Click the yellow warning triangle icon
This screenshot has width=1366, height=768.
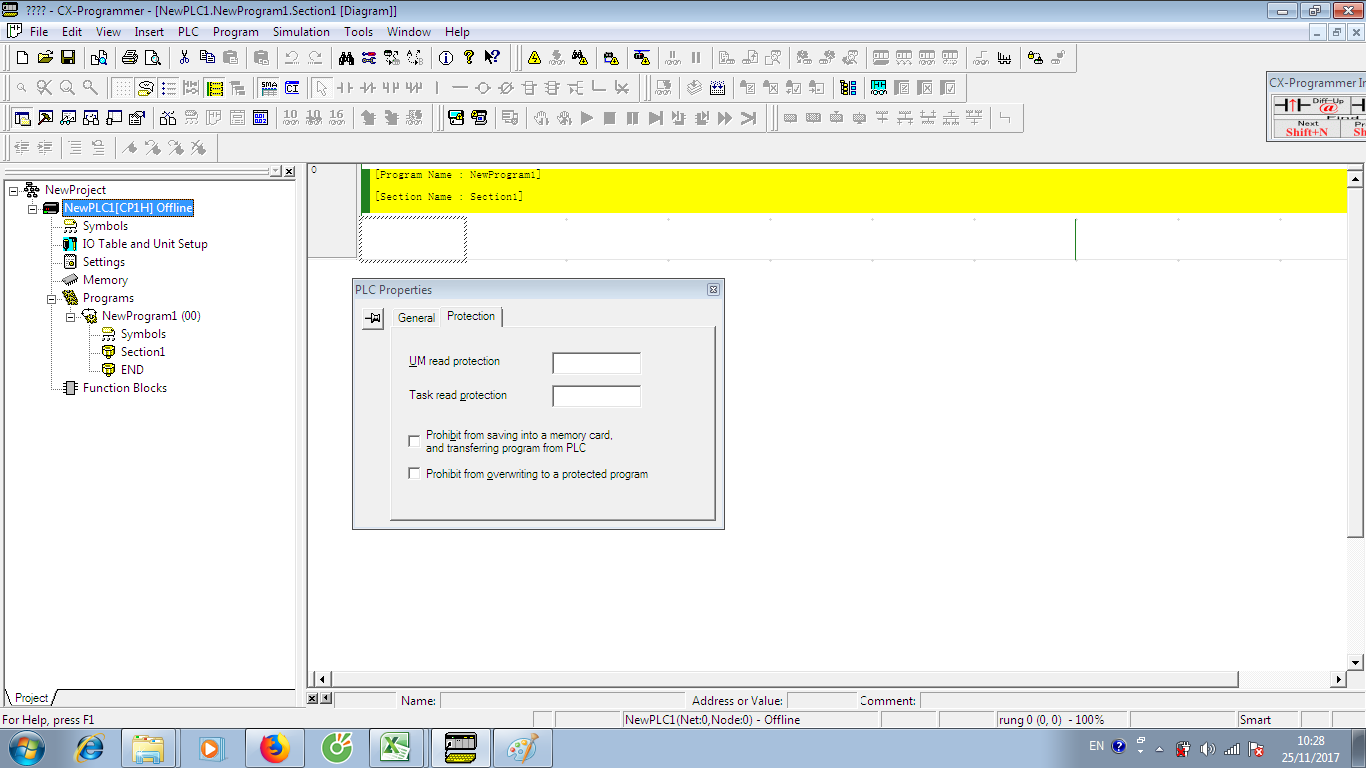point(534,58)
